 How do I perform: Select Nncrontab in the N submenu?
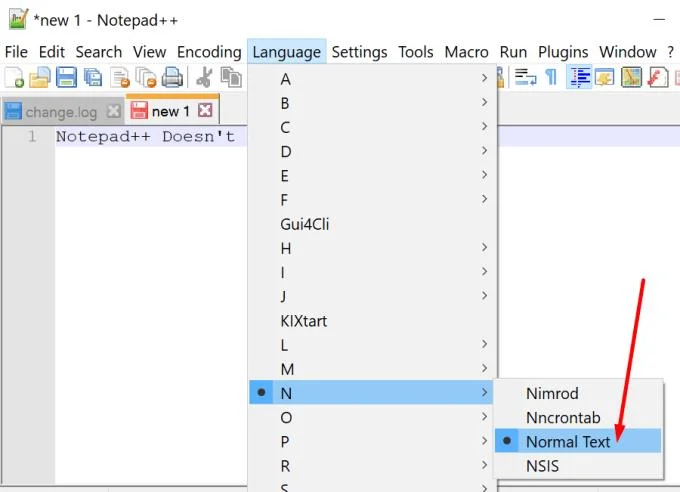pos(579,417)
